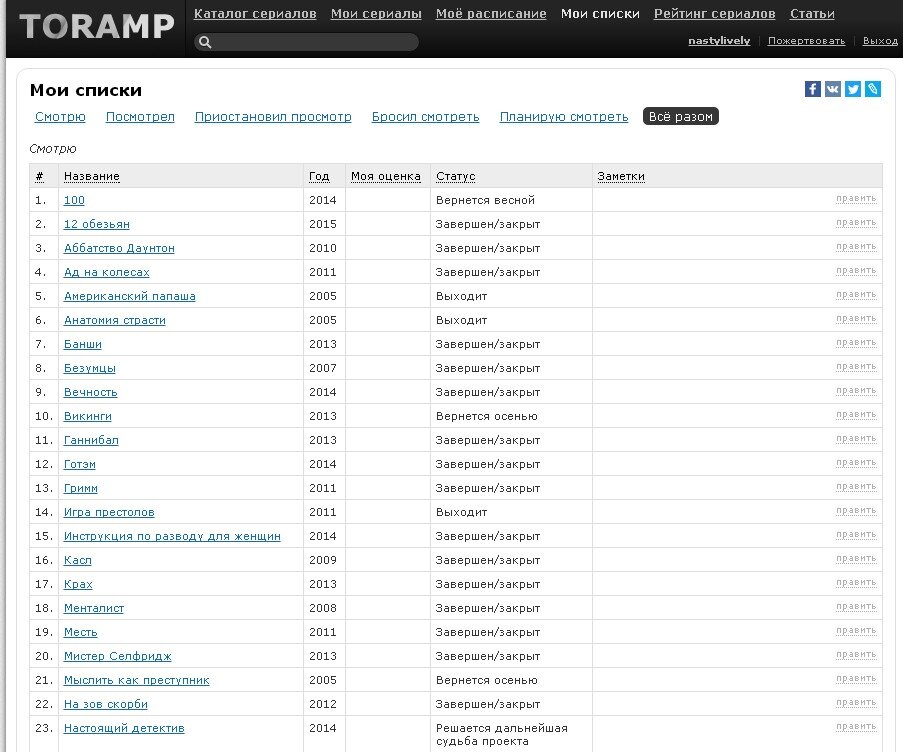903x752 pixels.
Task: Open Мои сериалы menu
Action: click(x=376, y=14)
